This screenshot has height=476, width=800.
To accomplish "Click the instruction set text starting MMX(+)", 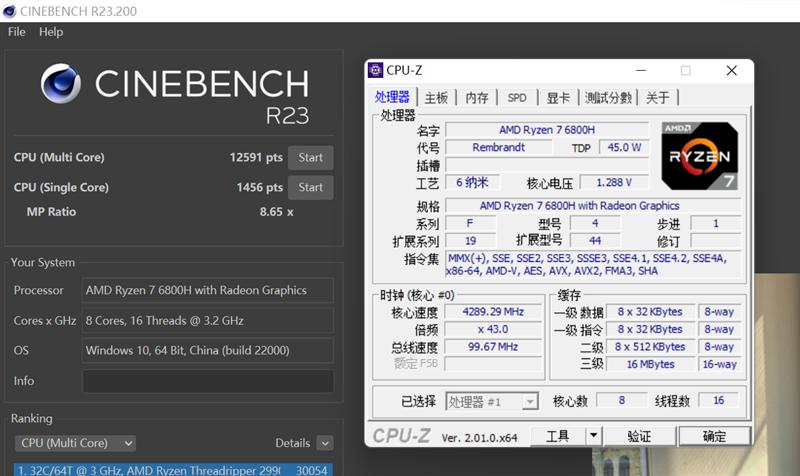I will tap(593, 265).
